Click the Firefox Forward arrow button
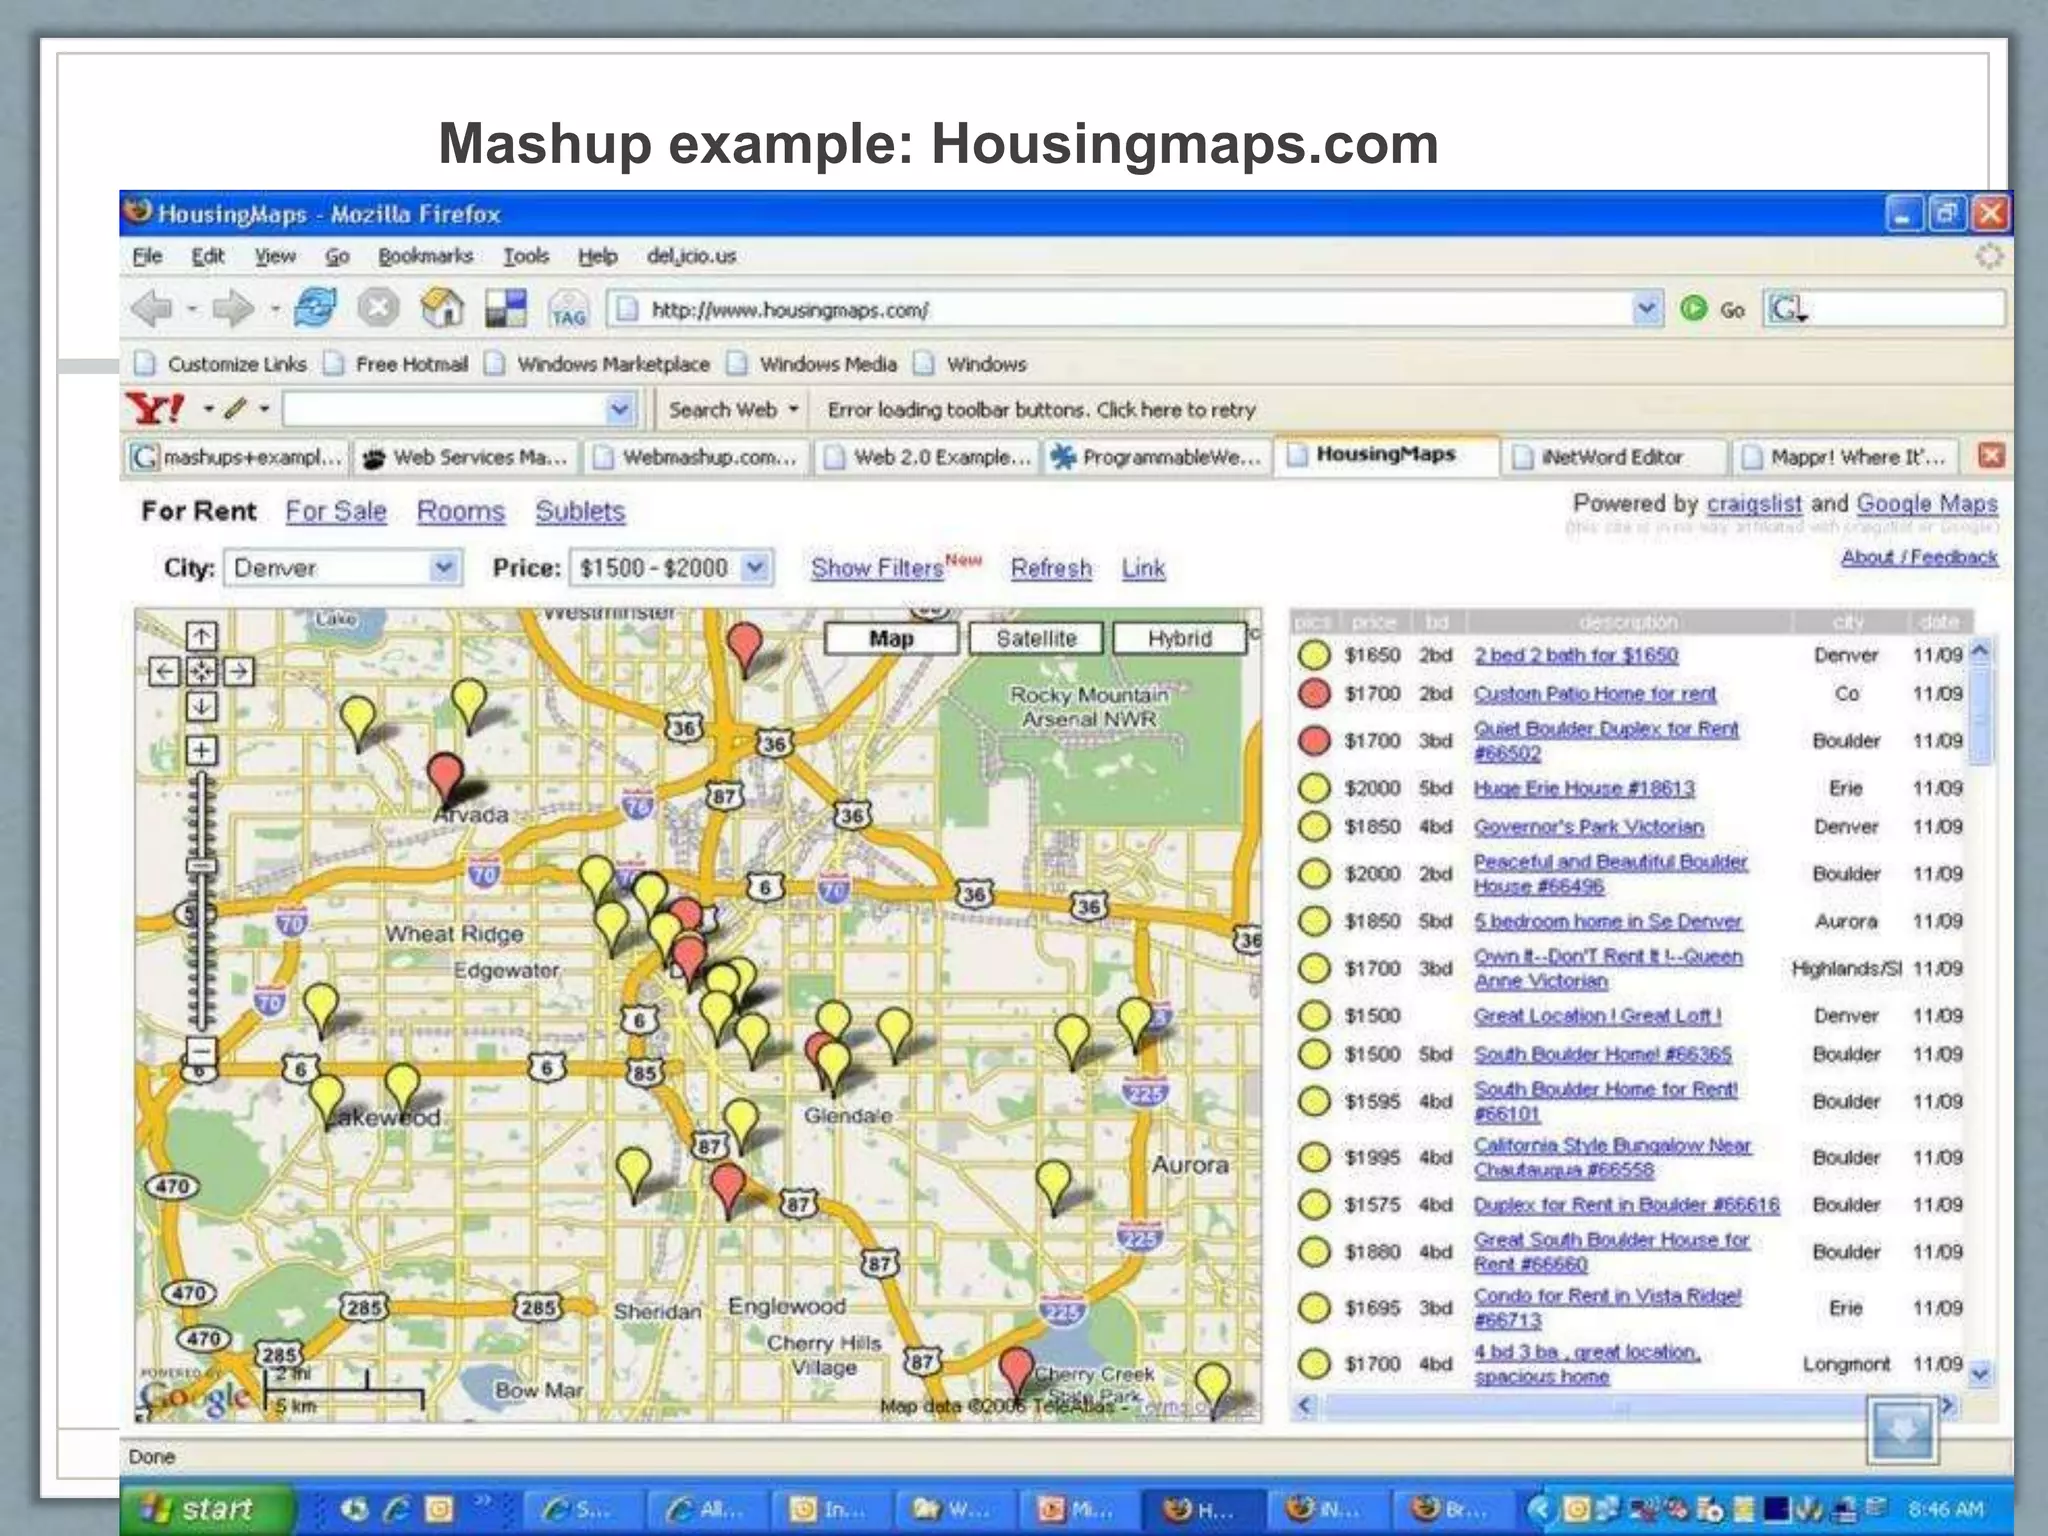This screenshot has width=2048, height=1536. tap(234, 309)
